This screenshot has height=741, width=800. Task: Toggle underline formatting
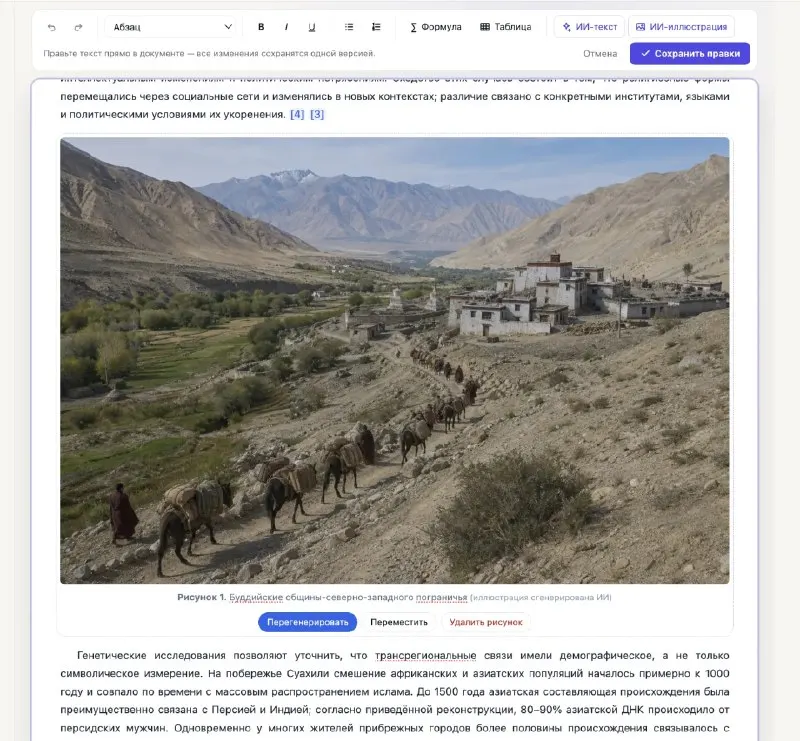click(x=312, y=27)
